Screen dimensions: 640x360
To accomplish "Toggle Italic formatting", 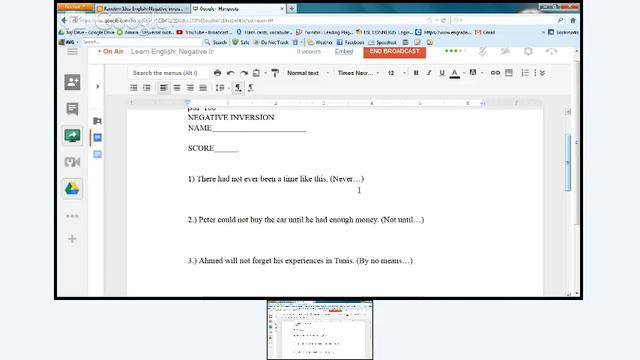I will click(429, 73).
